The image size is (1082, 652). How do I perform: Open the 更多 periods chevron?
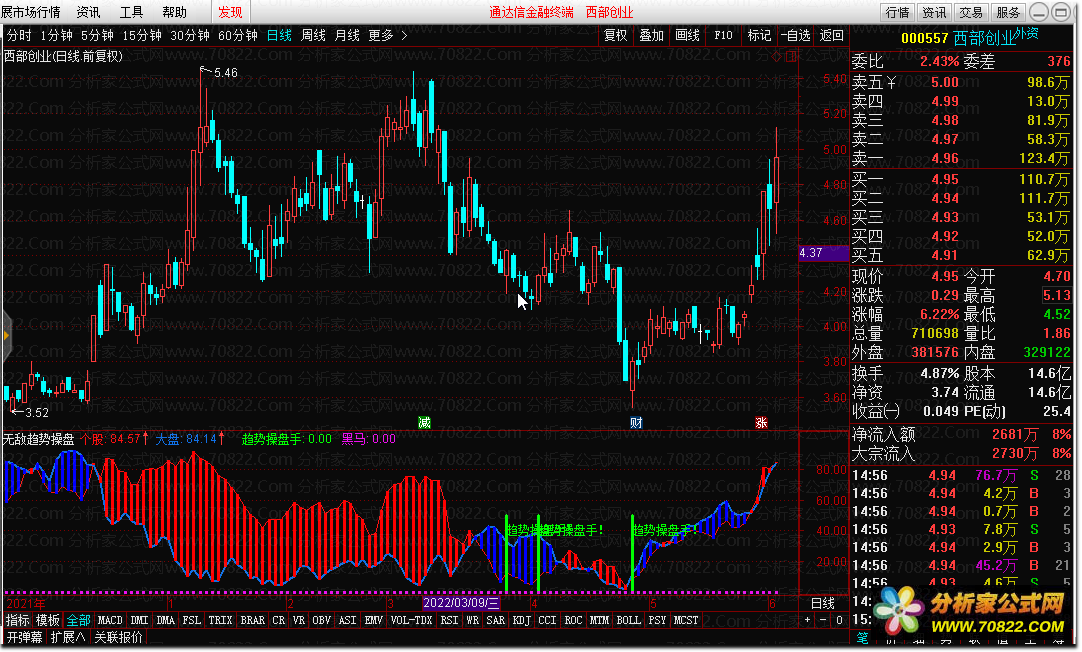(x=404, y=35)
